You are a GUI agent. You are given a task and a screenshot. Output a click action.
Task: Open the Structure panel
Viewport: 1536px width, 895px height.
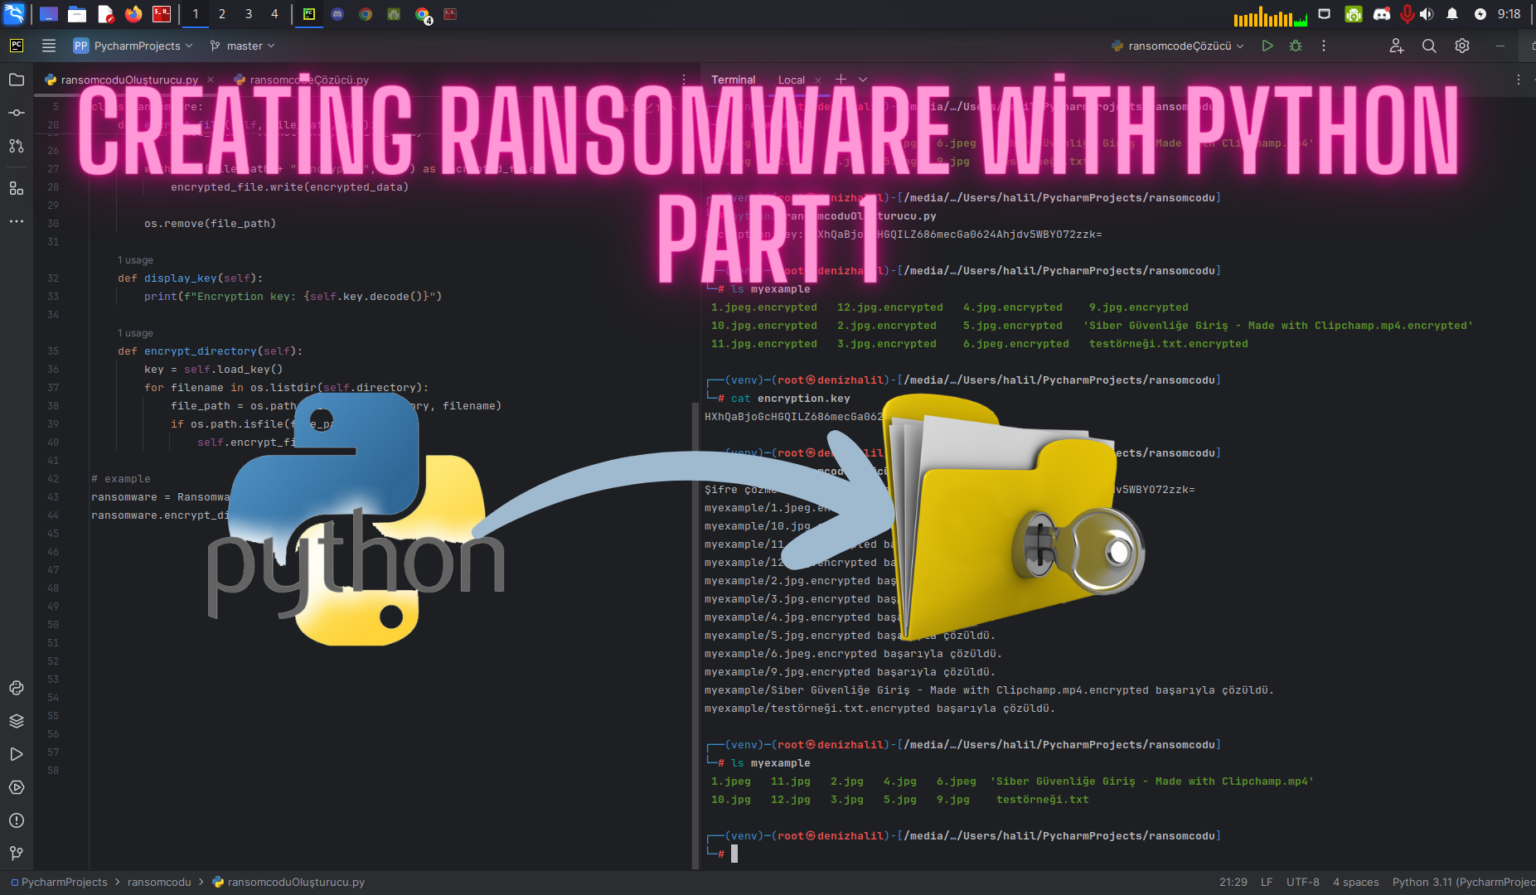pos(15,187)
